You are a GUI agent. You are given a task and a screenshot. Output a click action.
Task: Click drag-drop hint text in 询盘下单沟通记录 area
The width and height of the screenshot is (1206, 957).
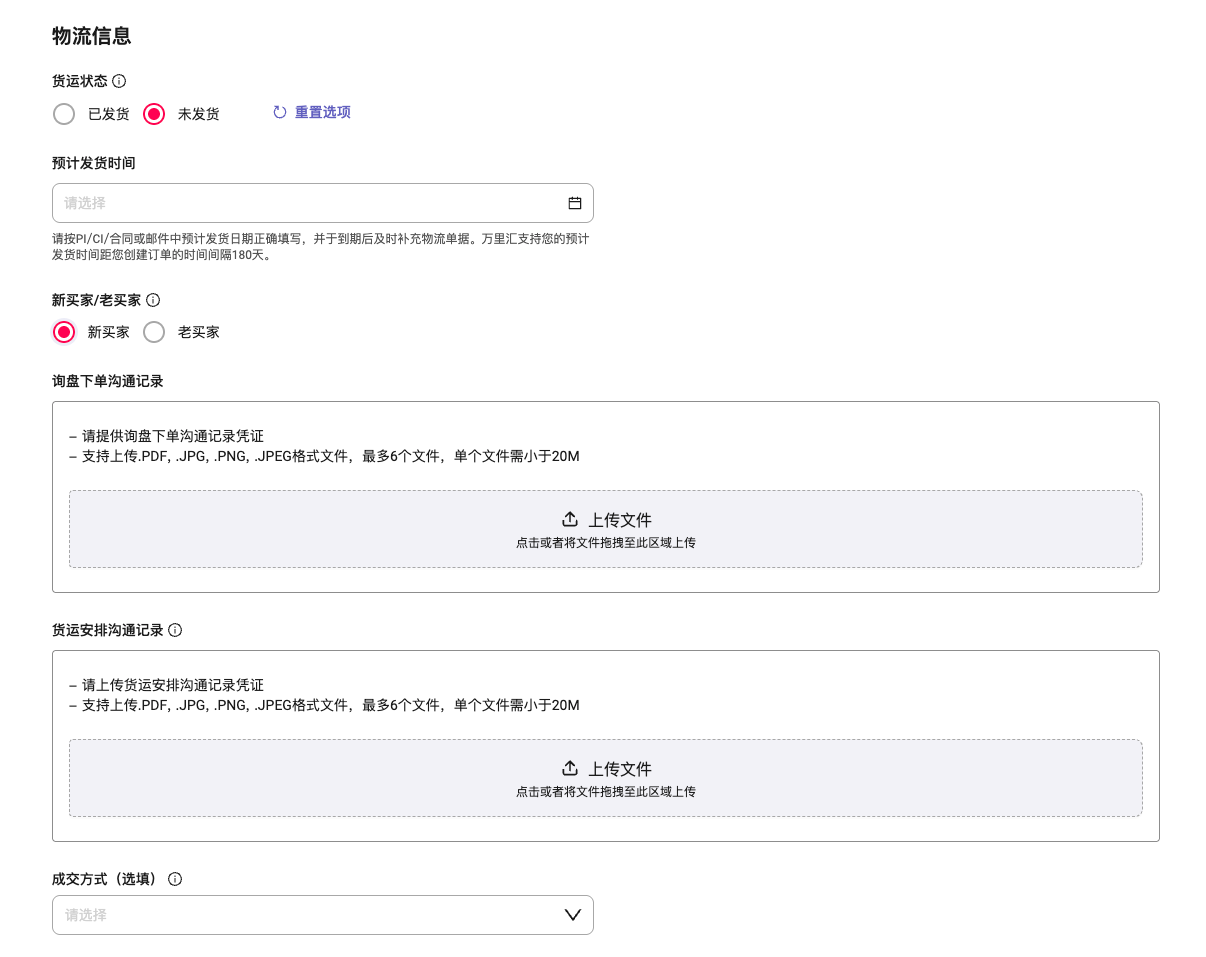coord(606,543)
